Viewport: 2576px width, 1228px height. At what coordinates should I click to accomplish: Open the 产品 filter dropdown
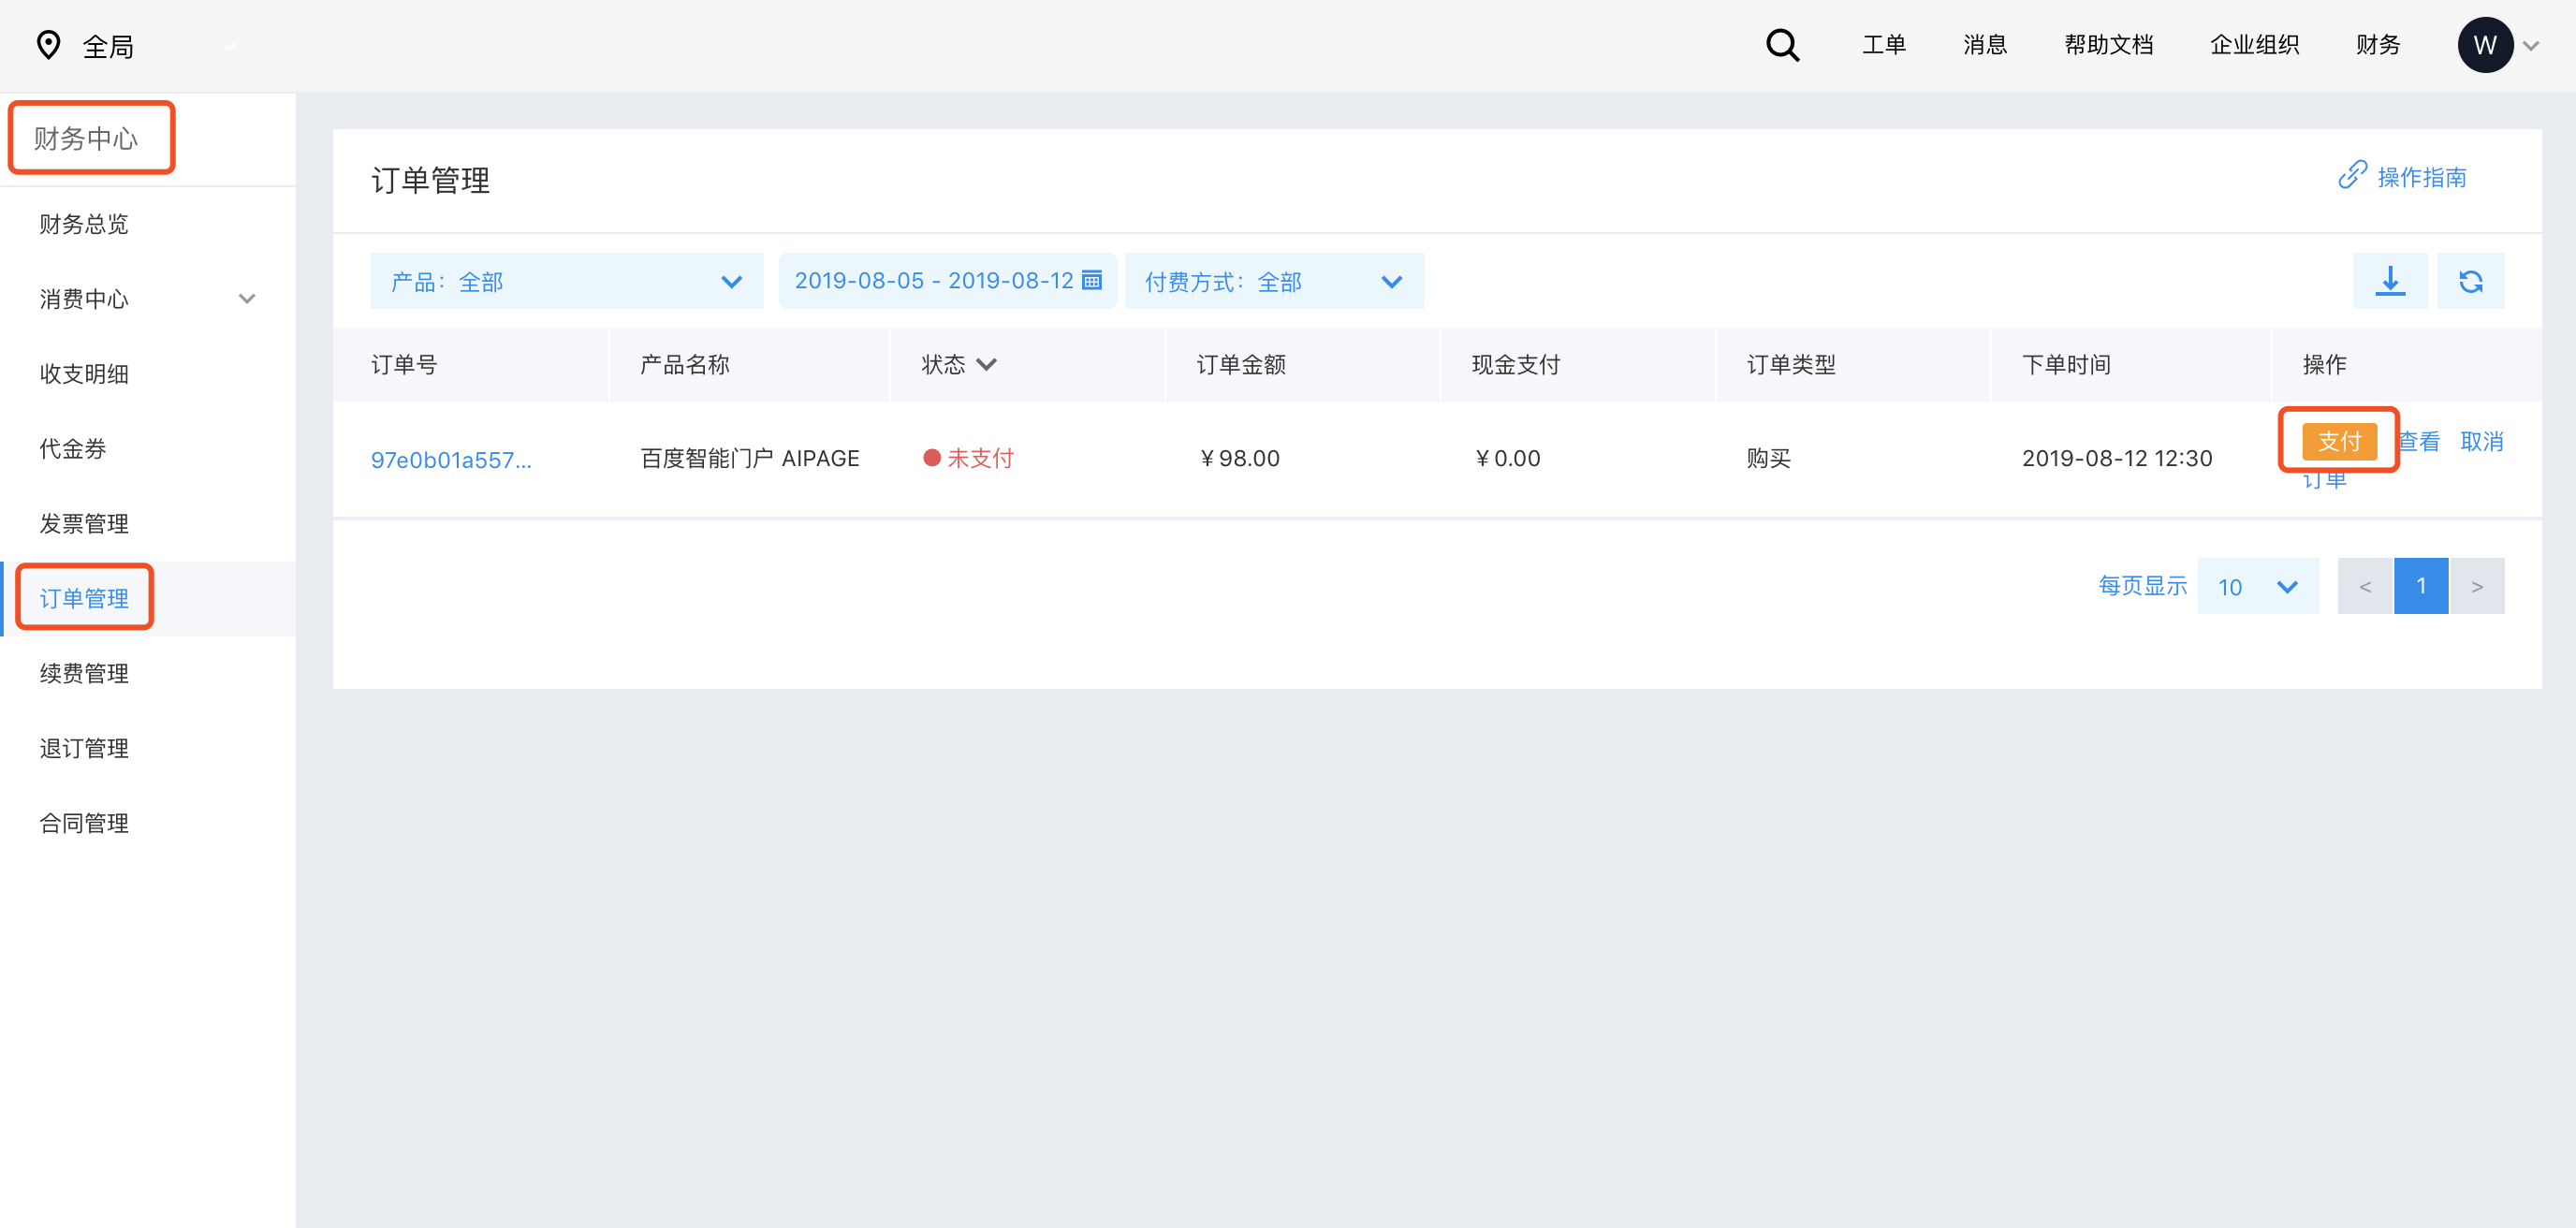tap(566, 281)
